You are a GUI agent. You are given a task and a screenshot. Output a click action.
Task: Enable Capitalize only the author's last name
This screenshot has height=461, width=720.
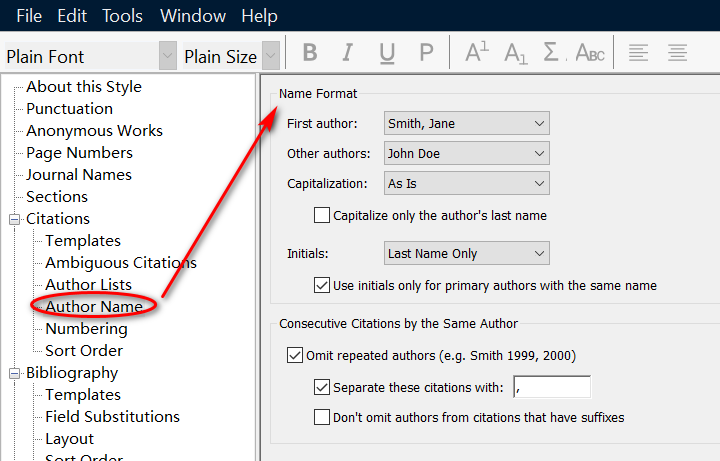(322, 215)
